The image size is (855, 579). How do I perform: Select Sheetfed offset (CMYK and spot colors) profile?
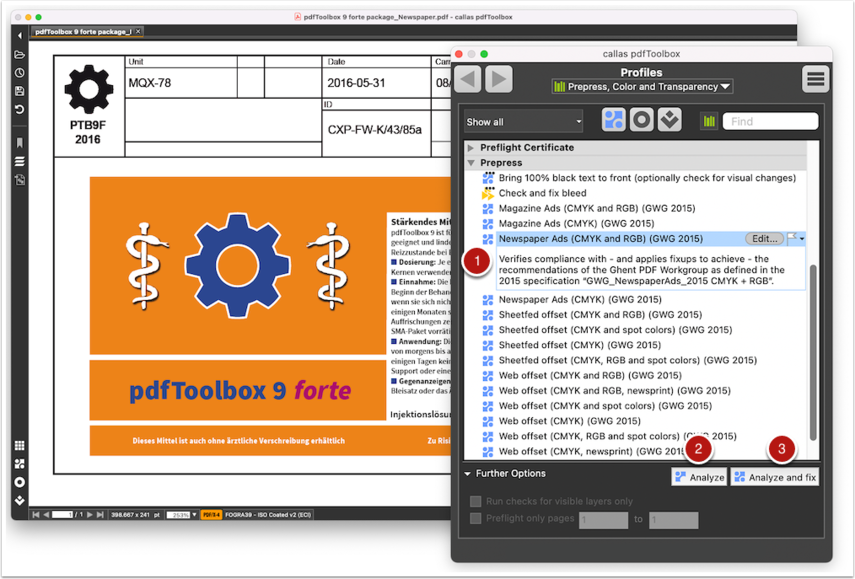point(616,330)
